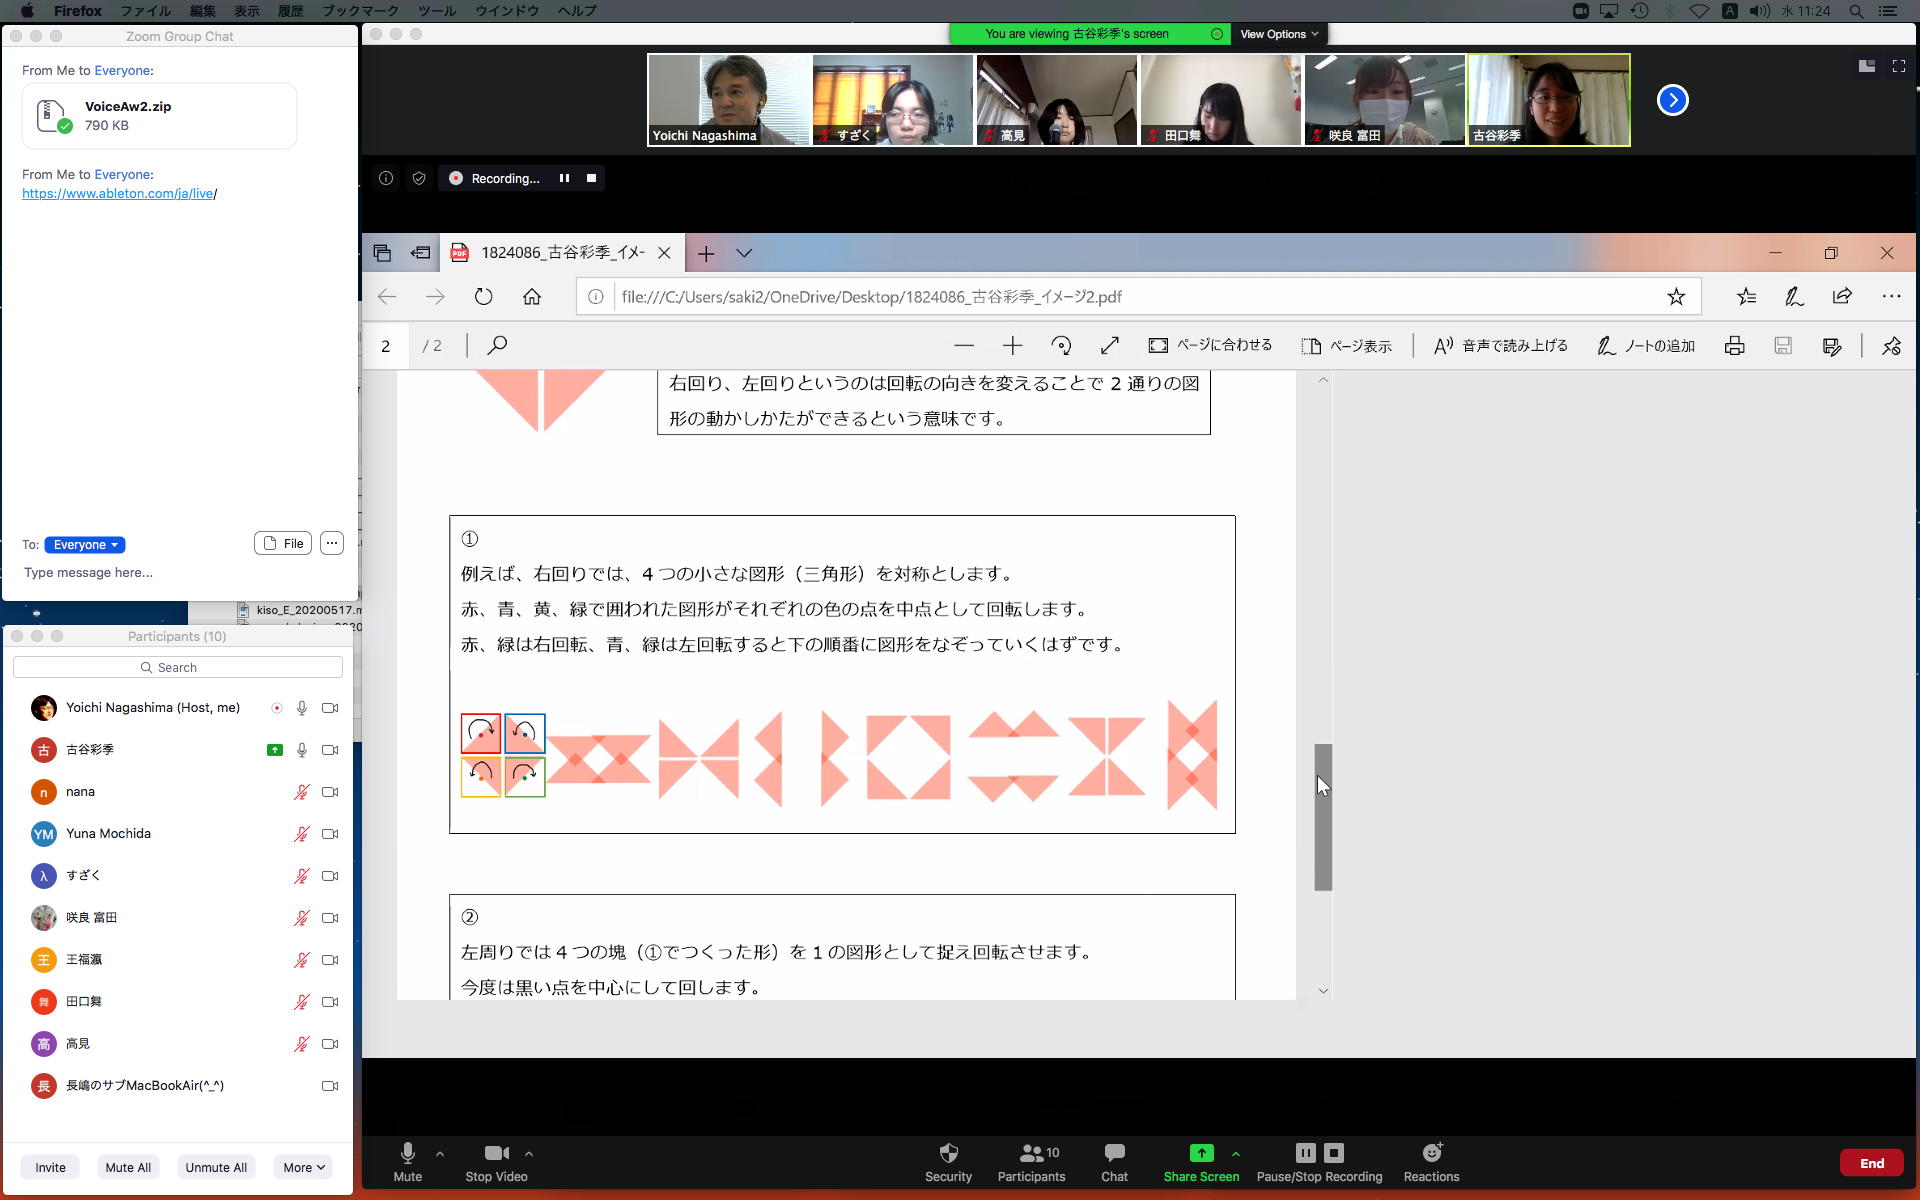Click the green Share Screen icon
The image size is (1920, 1200).
[1201, 1153]
